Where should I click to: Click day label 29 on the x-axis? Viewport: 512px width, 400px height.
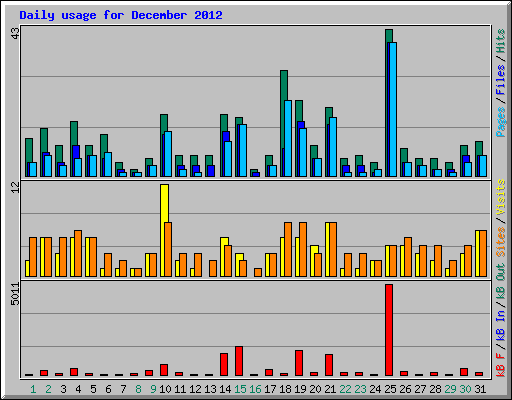point(450,389)
